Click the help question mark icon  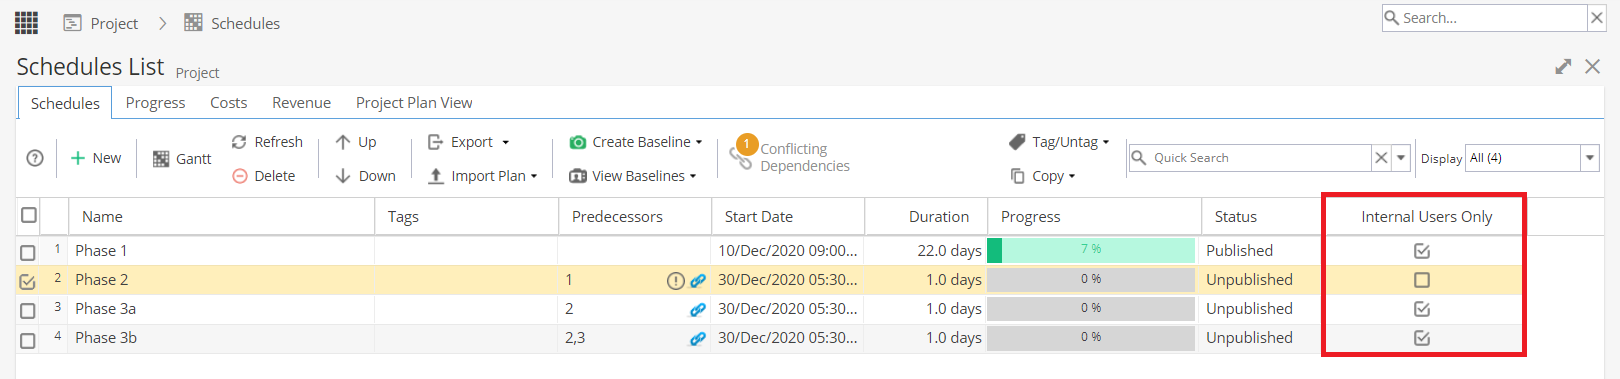click(35, 158)
